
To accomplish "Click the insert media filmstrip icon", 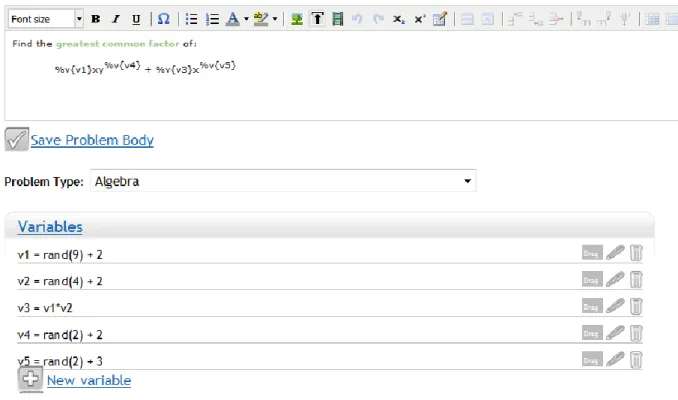I will click(x=338, y=19).
